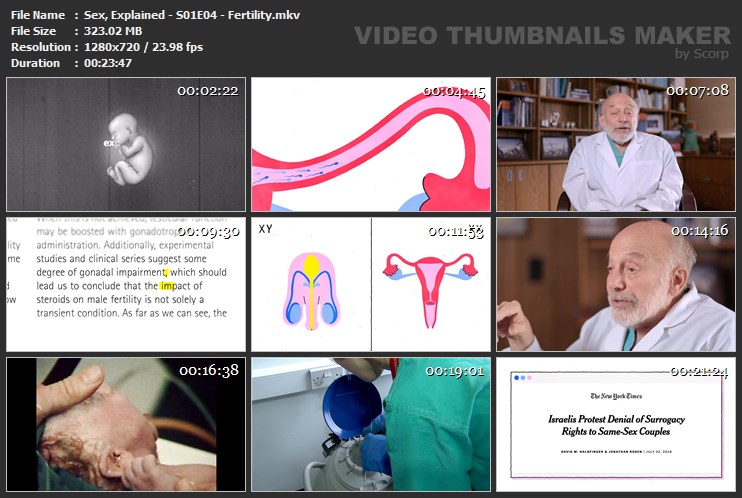The width and height of the screenshot is (742, 498).
Task: Click the file size value '323.02 MB'
Action: [x=113, y=31]
